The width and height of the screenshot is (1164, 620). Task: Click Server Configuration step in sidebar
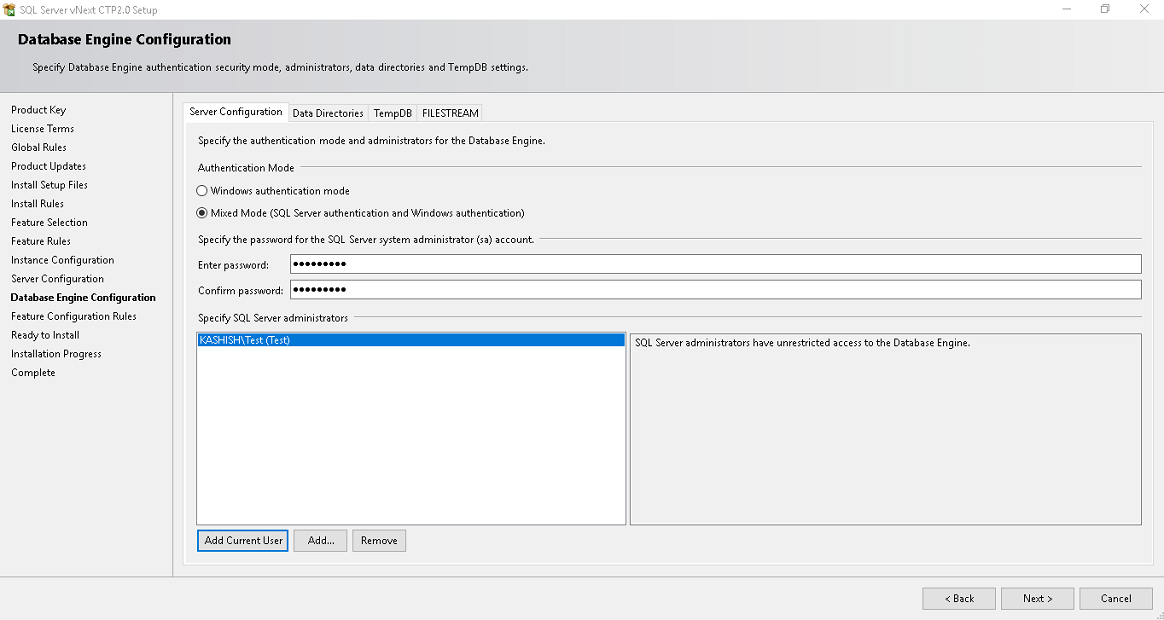coord(57,278)
